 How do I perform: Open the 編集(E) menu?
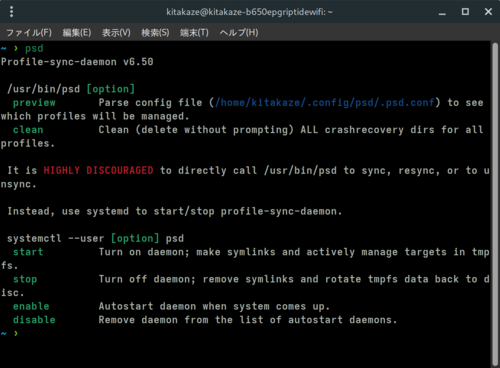click(x=77, y=33)
